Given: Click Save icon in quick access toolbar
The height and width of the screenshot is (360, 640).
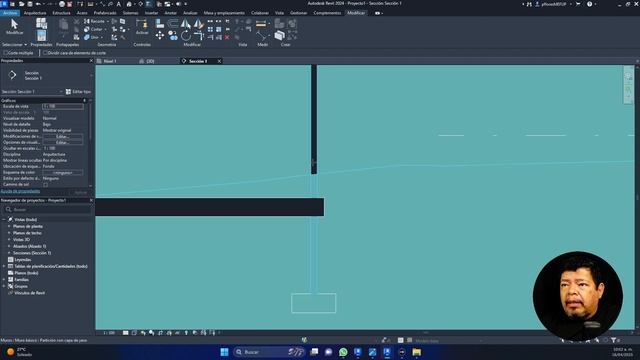Looking at the screenshot, I should (x=29, y=4).
